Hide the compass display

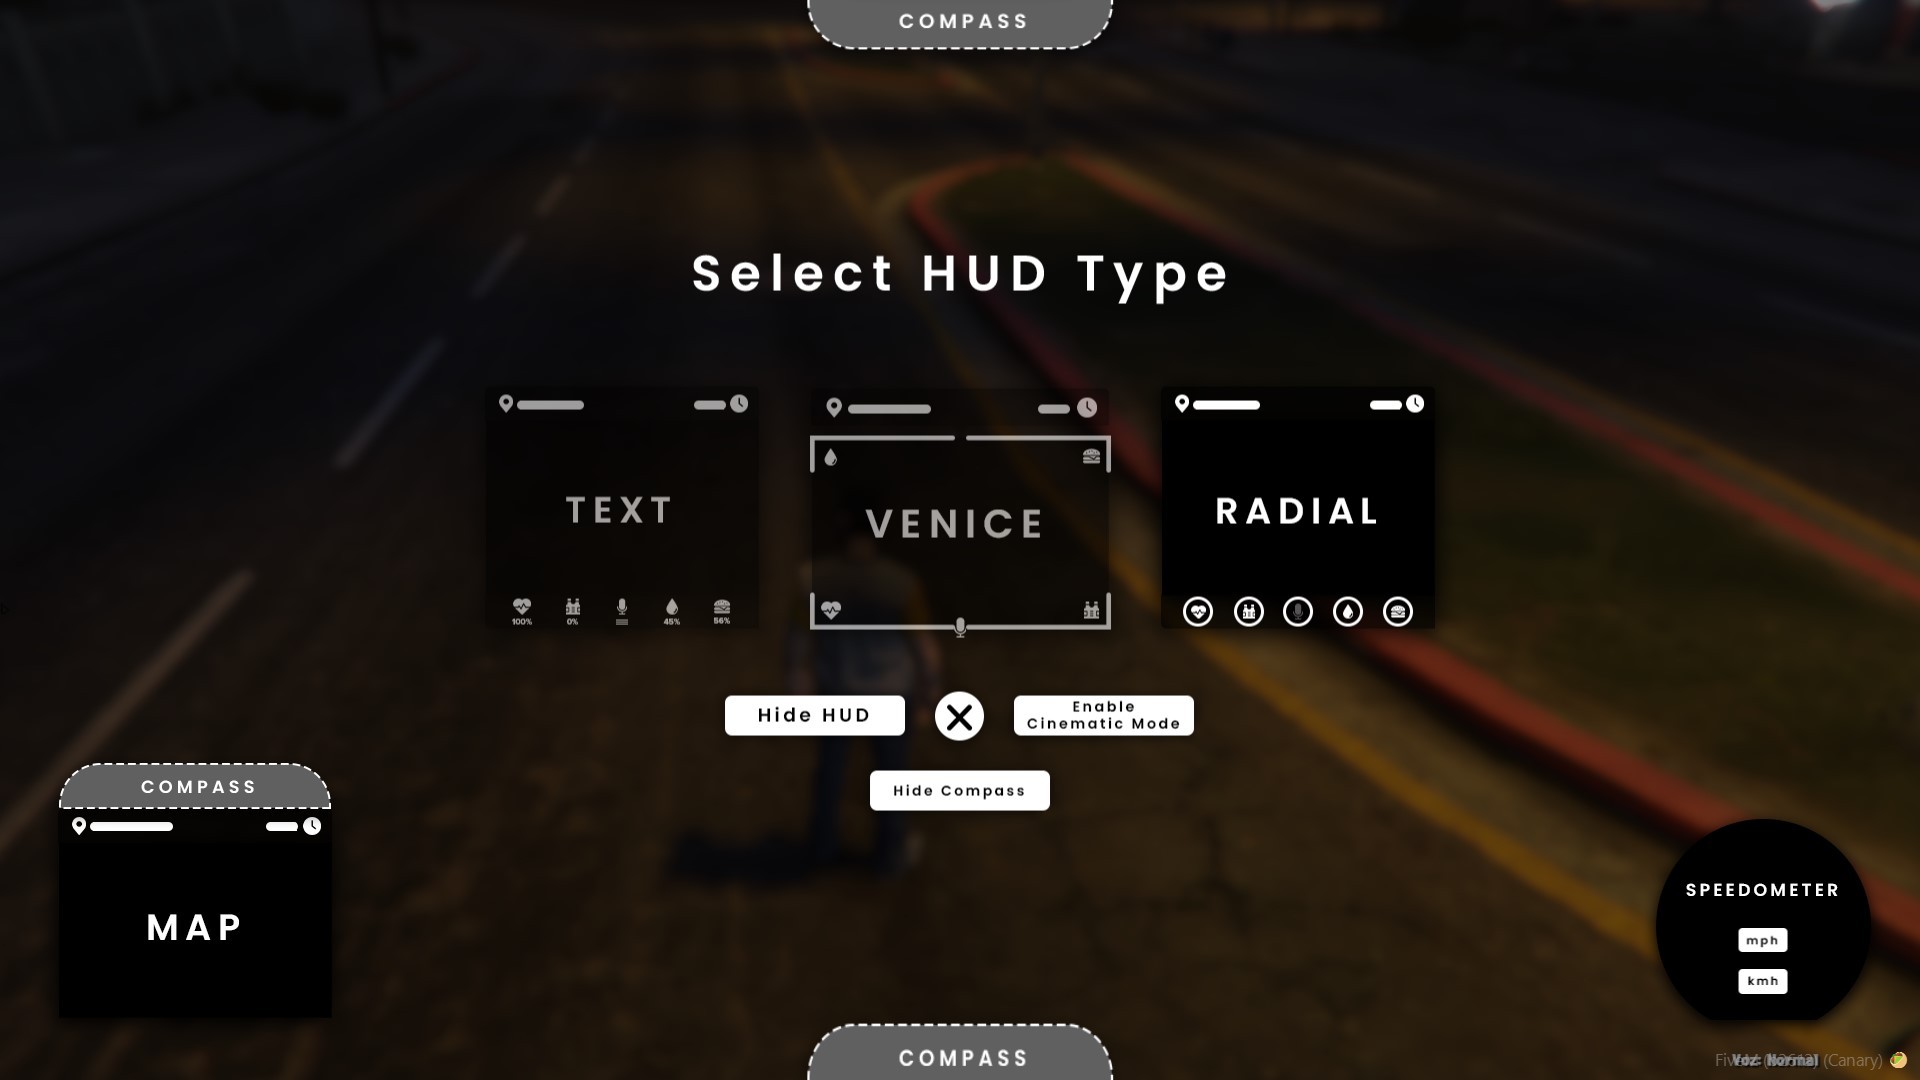[960, 789]
